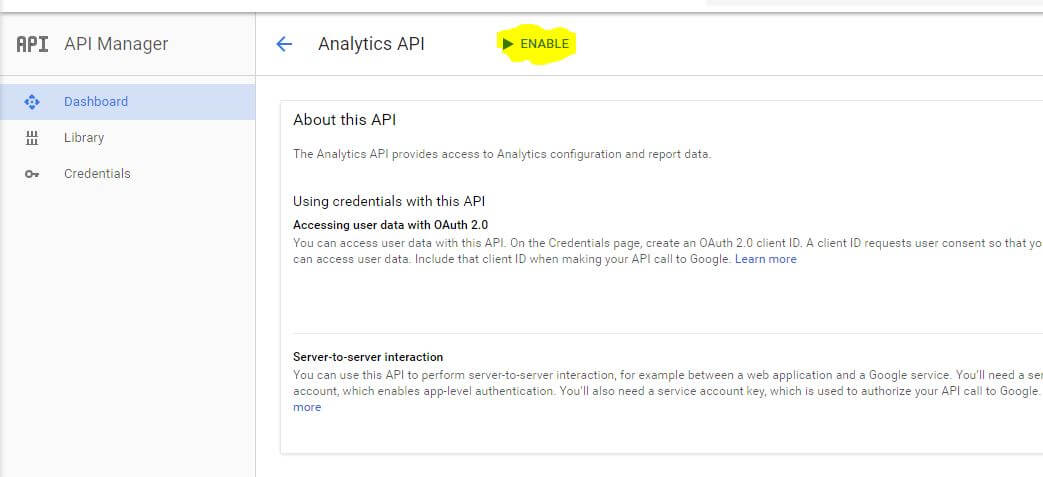
Task: Click the Accessing user data with OAuth 2.0 heading
Action: click(390, 225)
